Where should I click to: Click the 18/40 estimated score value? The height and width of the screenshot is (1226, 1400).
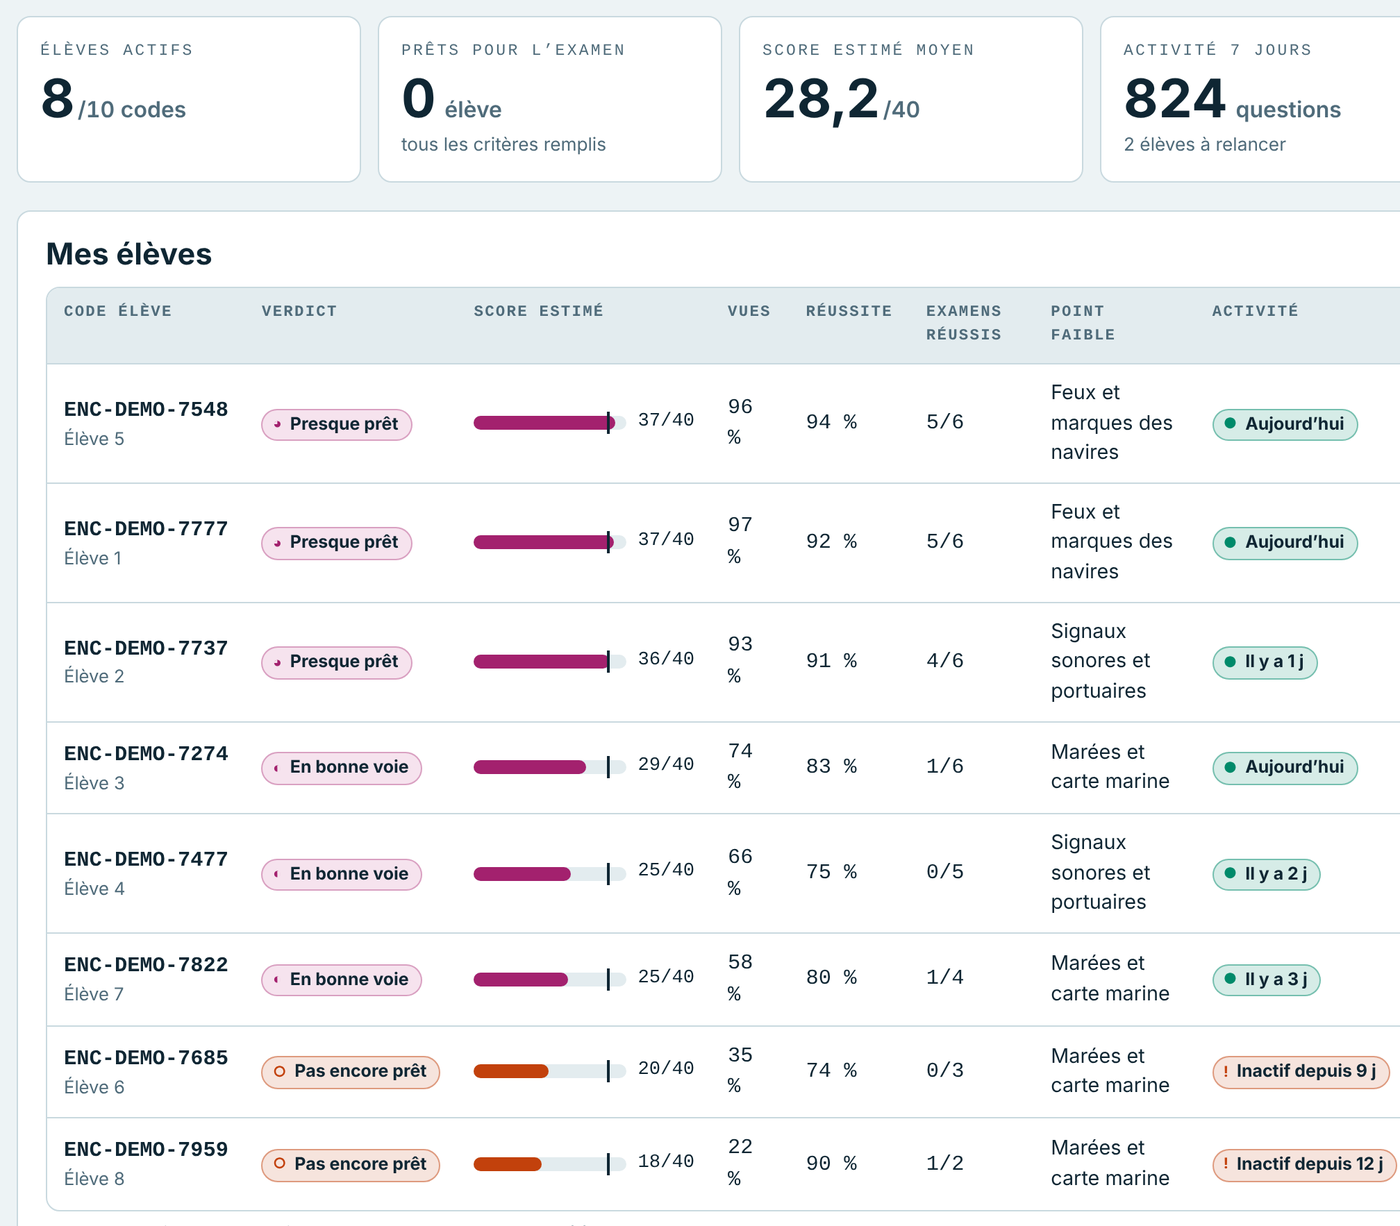click(x=666, y=1162)
